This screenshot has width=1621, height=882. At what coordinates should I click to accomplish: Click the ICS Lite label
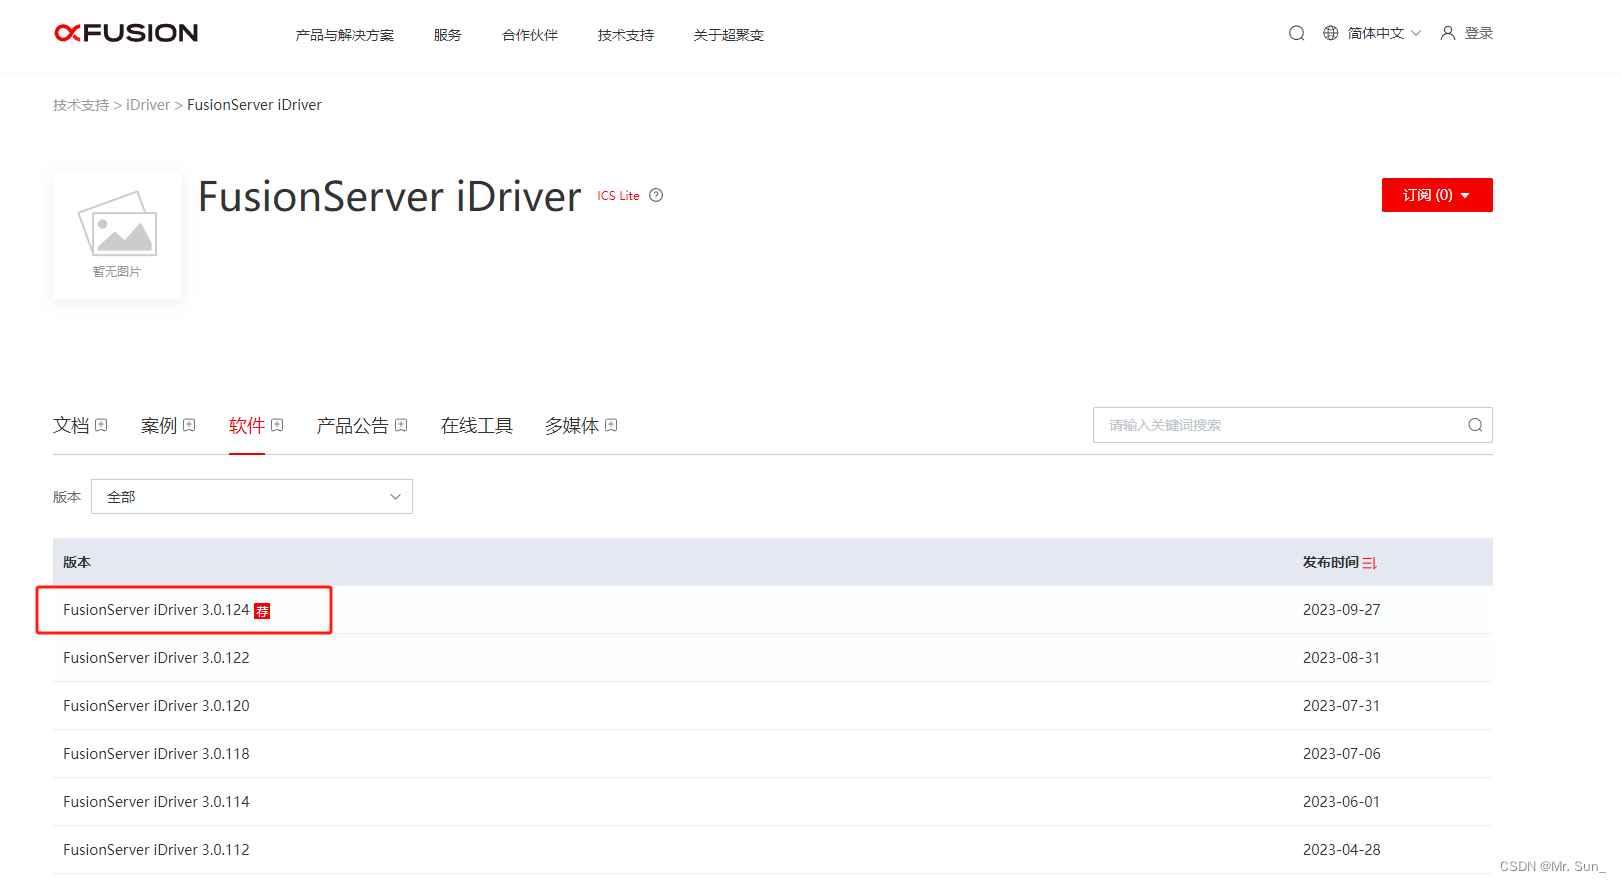pyautogui.click(x=618, y=196)
